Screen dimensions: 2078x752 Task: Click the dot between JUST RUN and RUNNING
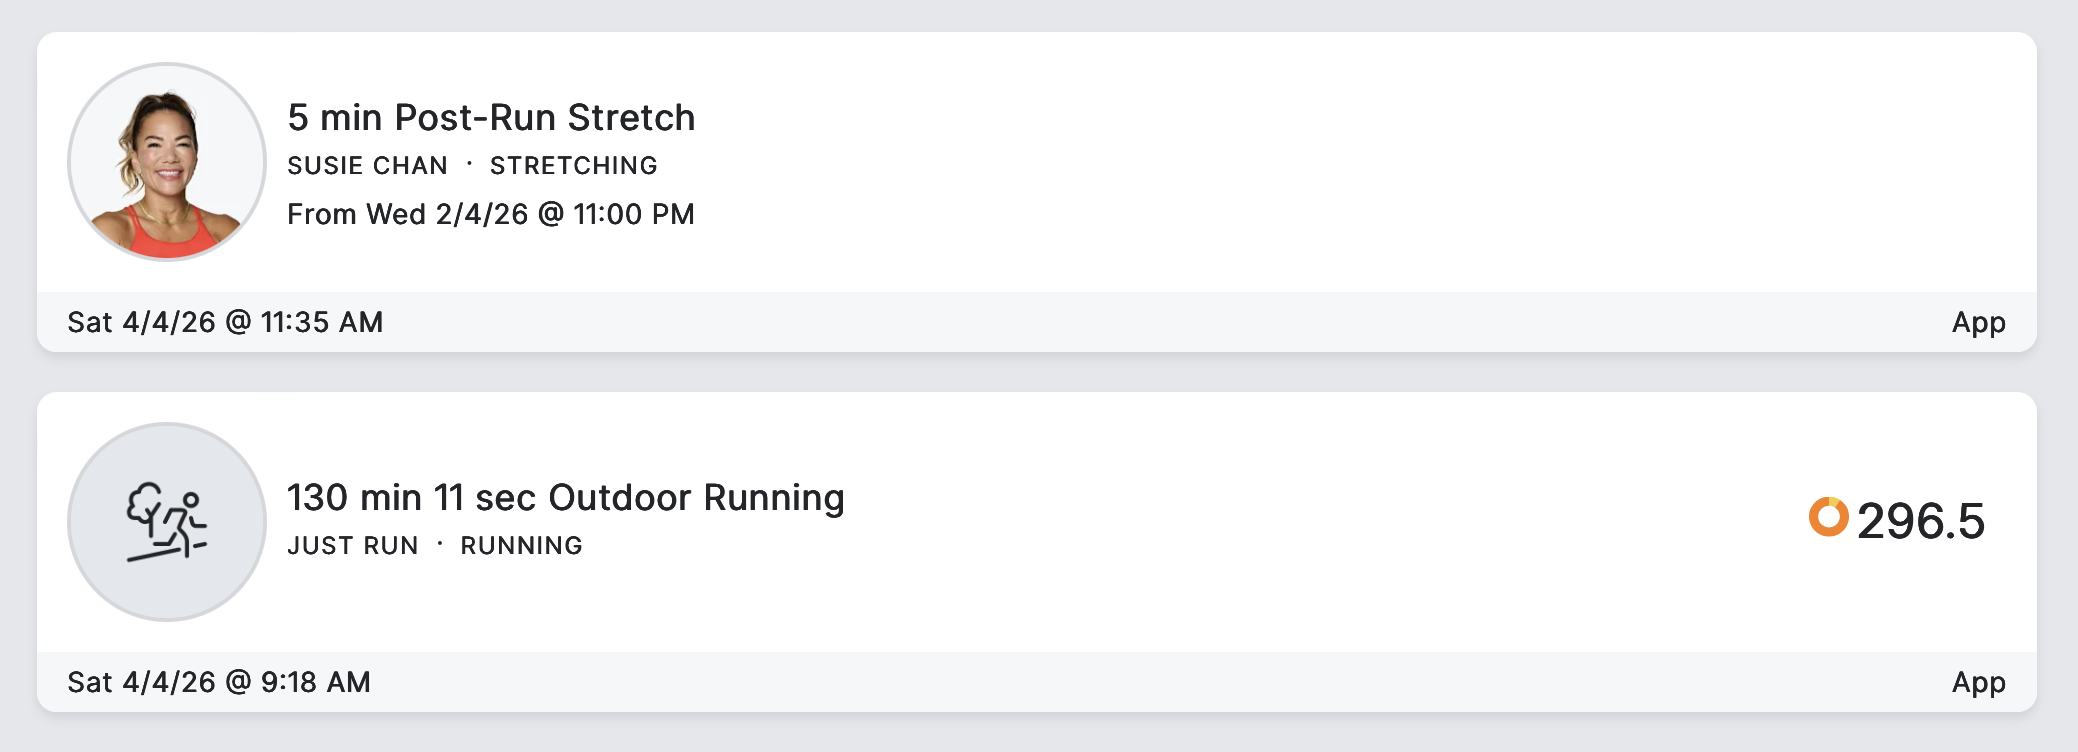pyautogui.click(x=440, y=544)
